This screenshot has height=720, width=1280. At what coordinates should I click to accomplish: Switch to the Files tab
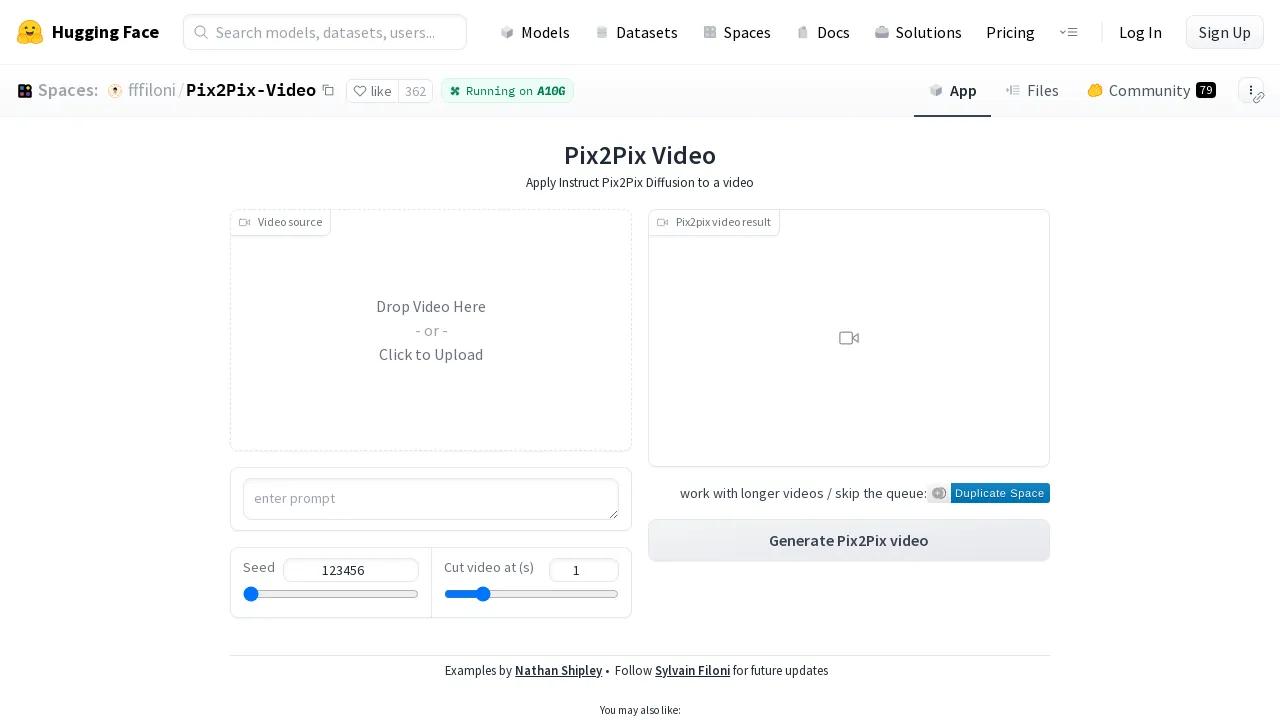point(1032,90)
